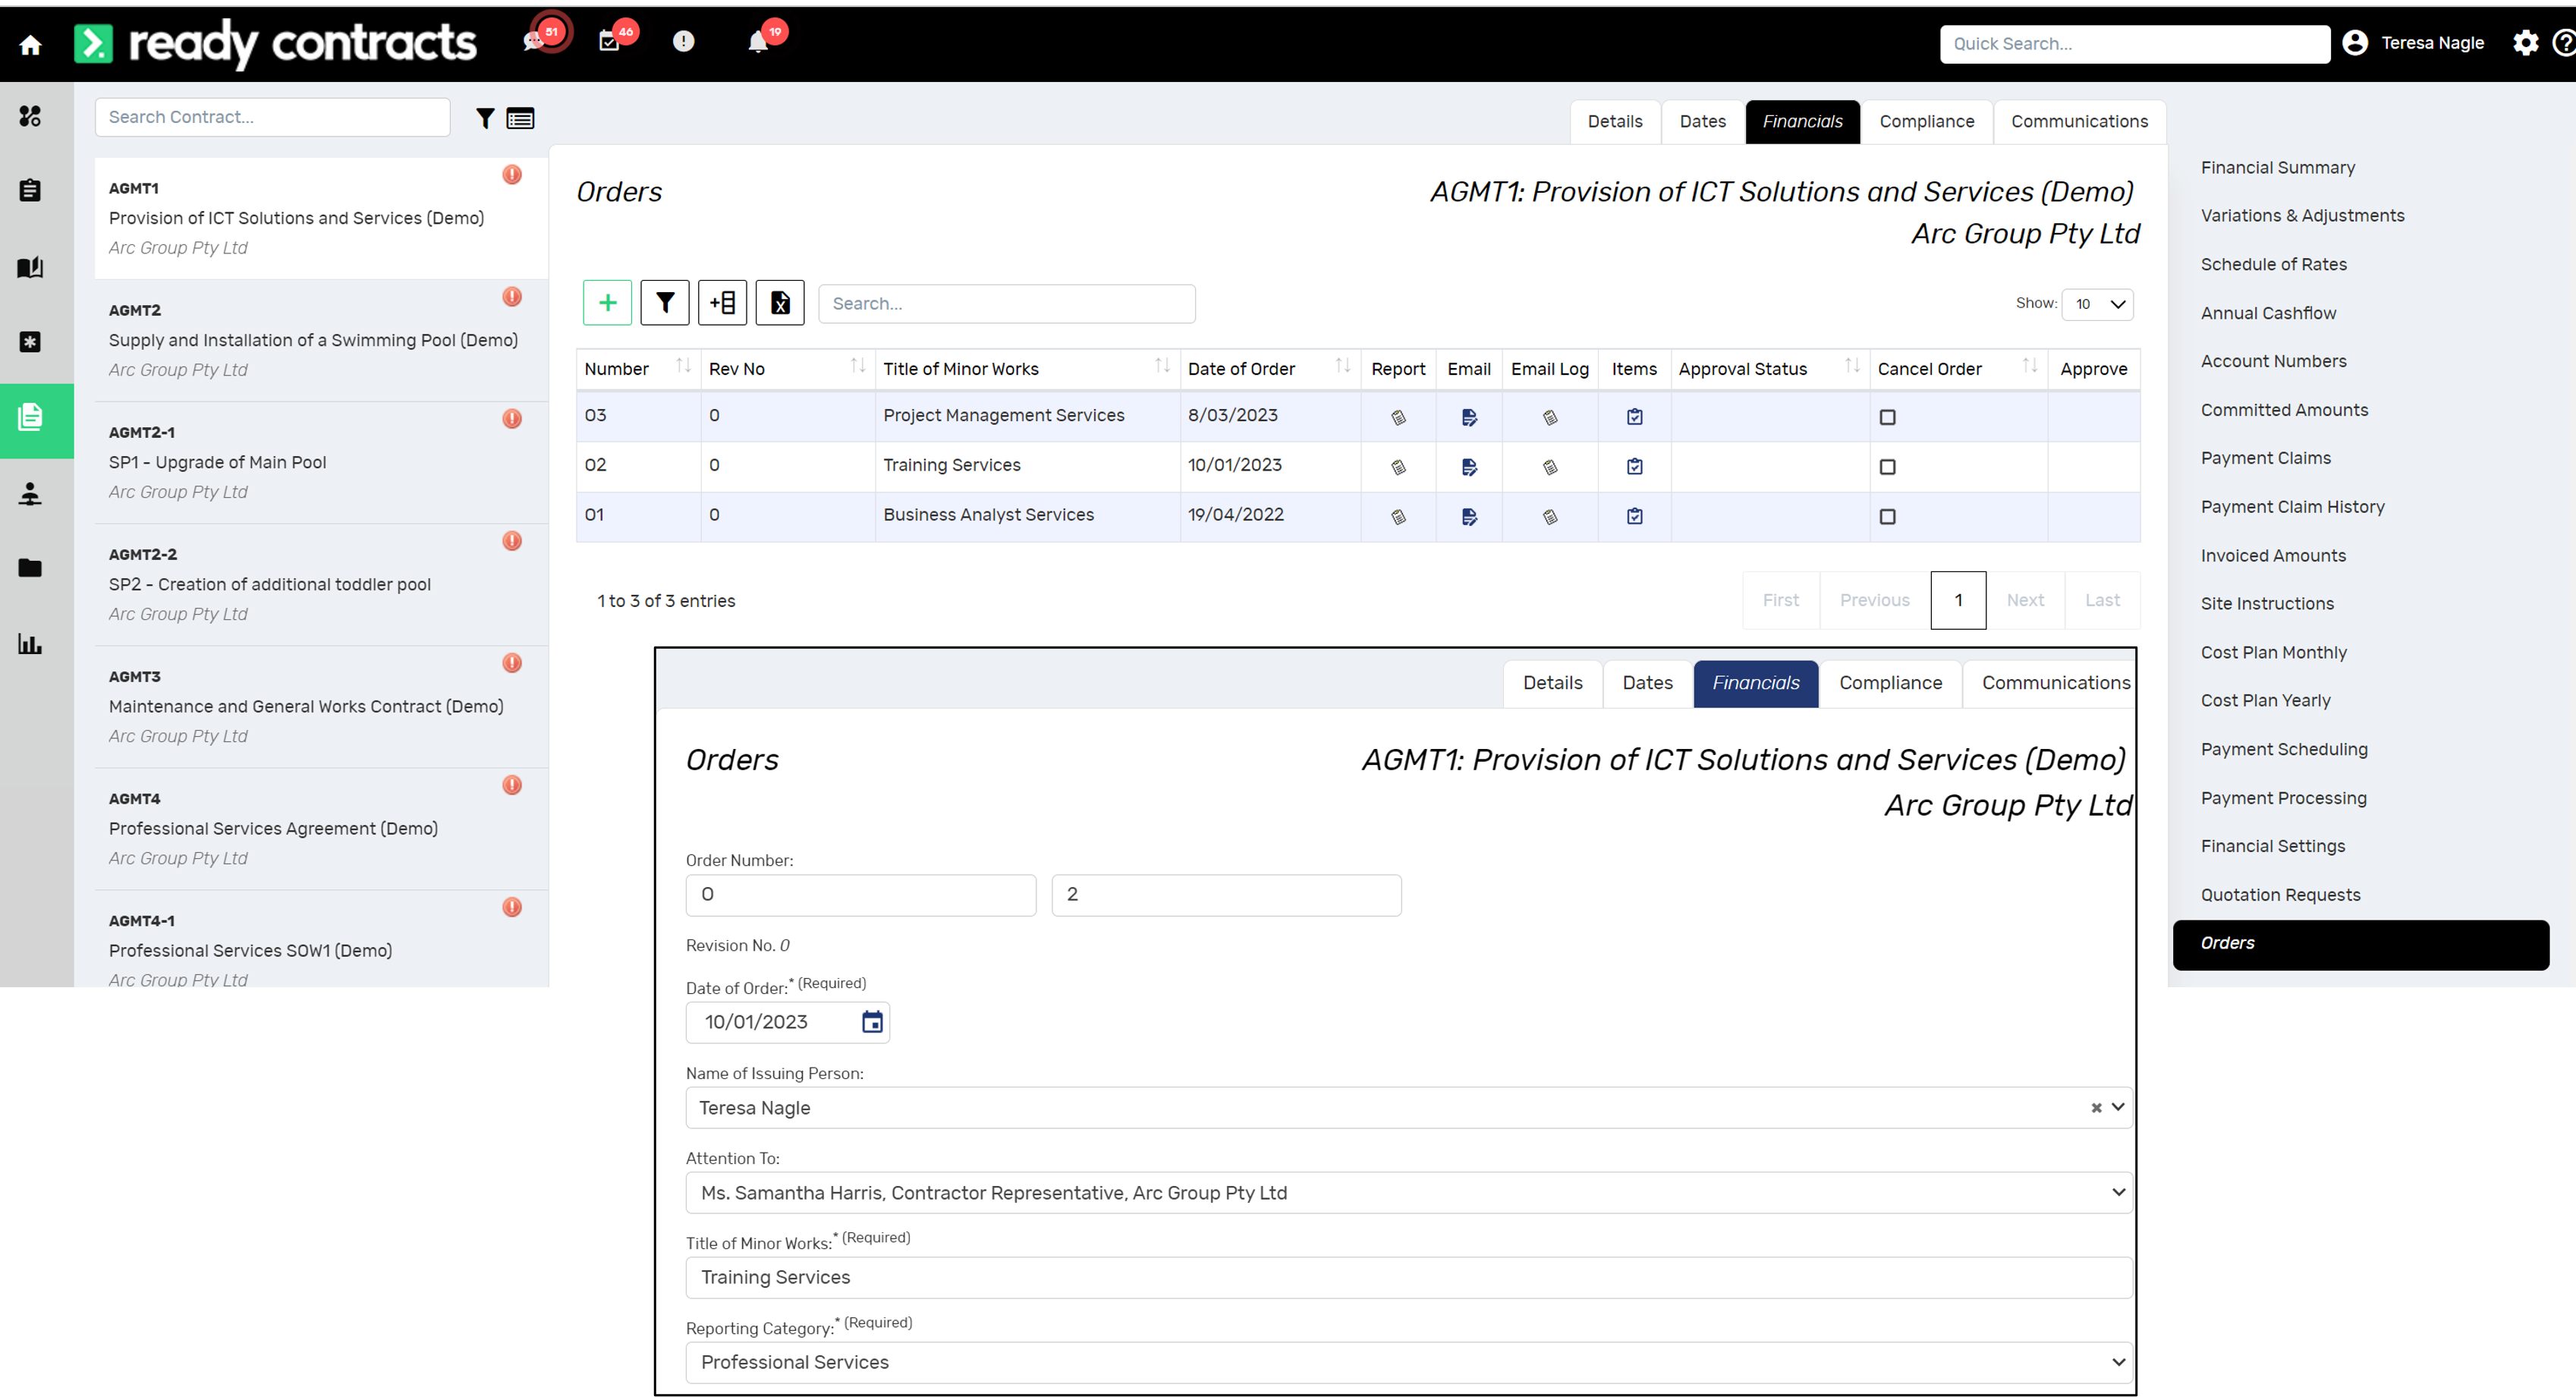Switch to the top Dates tab

click(x=1702, y=121)
